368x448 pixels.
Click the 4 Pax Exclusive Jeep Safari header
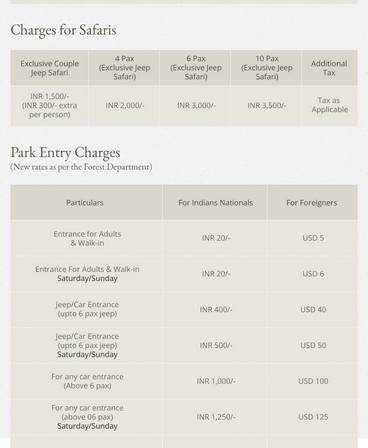coord(124,68)
